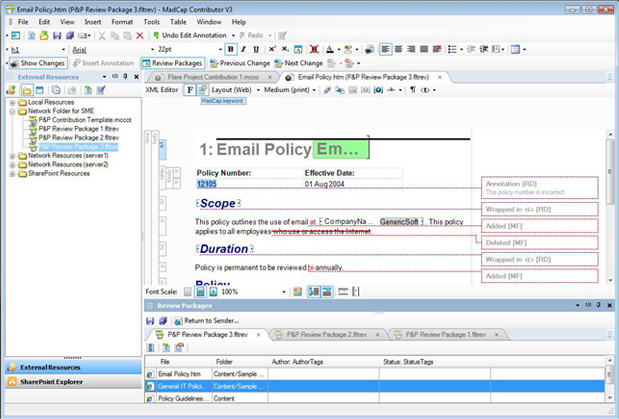Open the h1 style dropdown

tap(63, 50)
